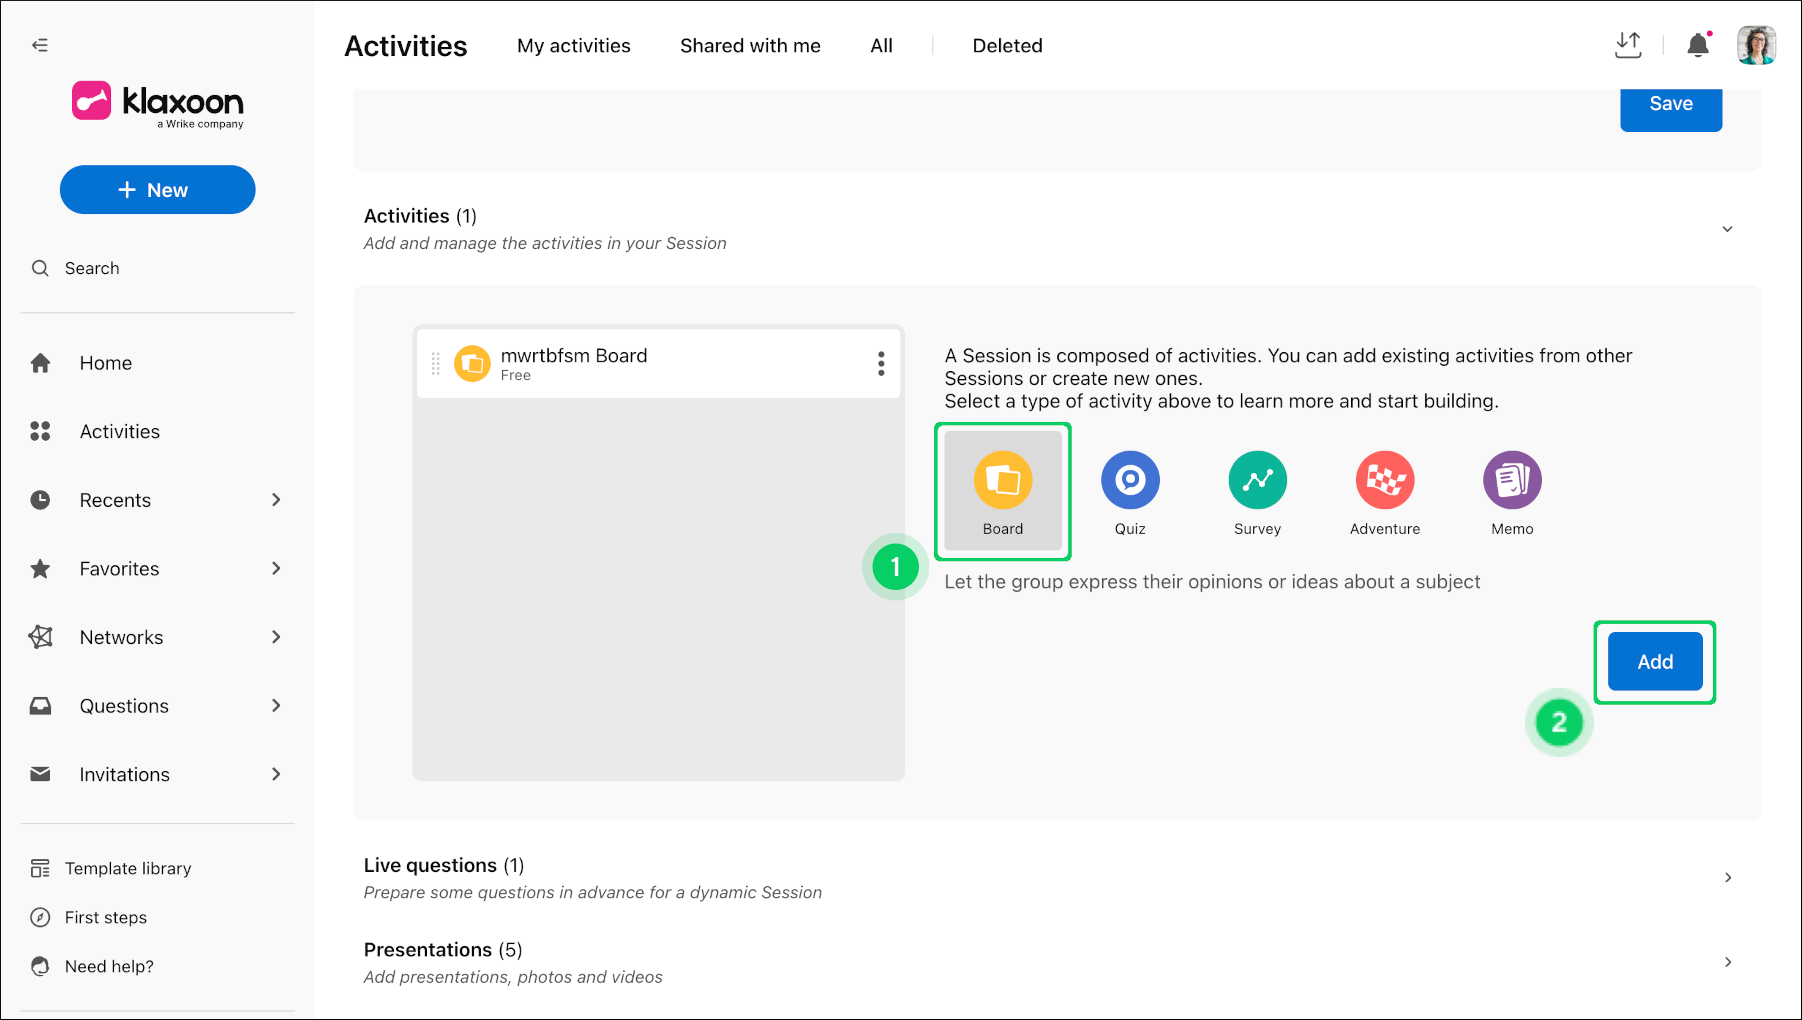Viewport: 1802px width, 1020px height.
Task: Open options menu for mwrtbfsm Board
Action: point(881,363)
